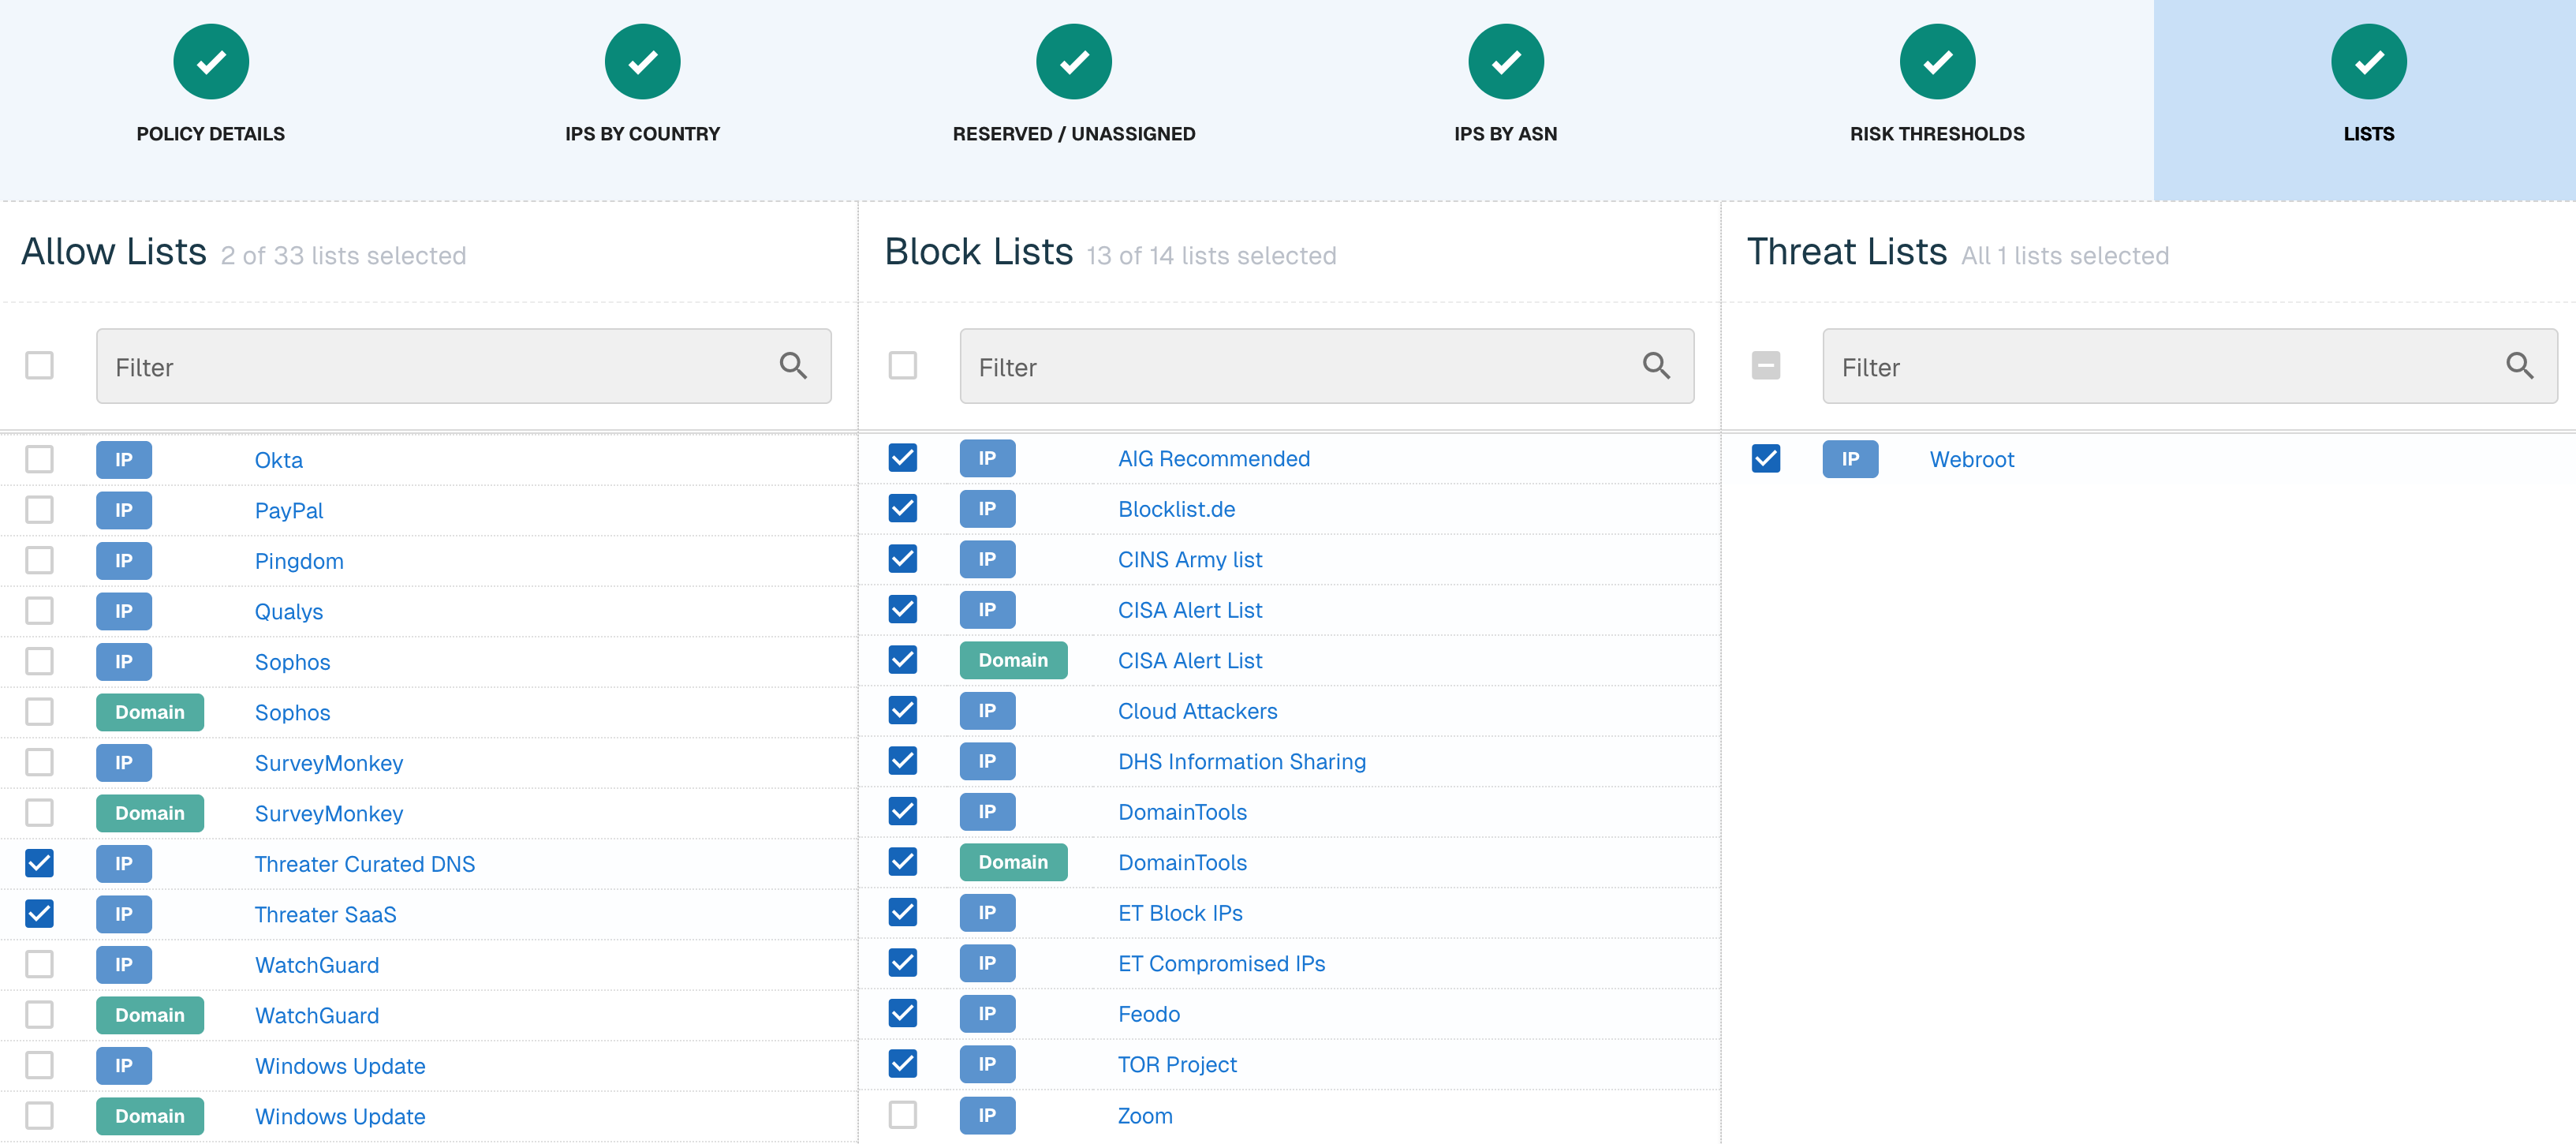Click the IP badge next to Okta
2576x1144 pixels.
tap(124, 460)
